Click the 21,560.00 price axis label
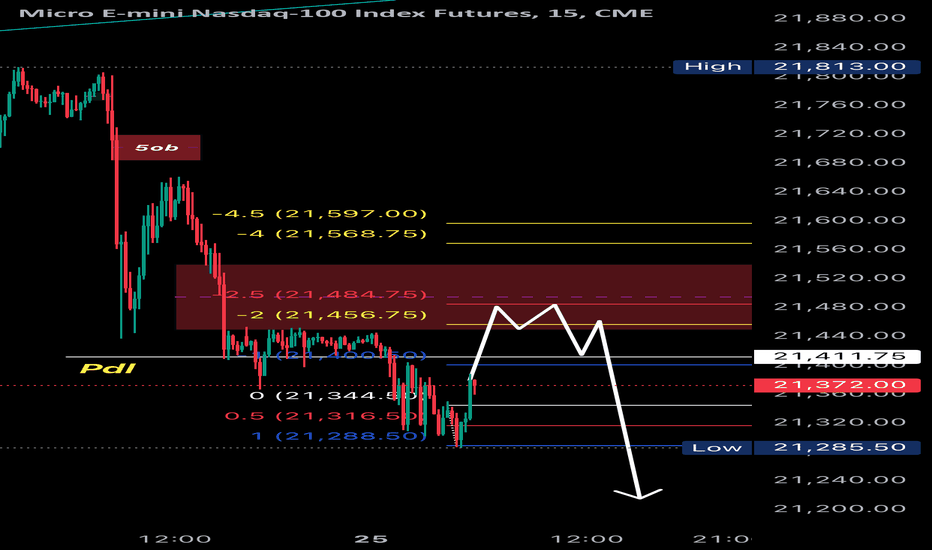Viewport: 932px width, 550px height. pyautogui.click(x=840, y=249)
